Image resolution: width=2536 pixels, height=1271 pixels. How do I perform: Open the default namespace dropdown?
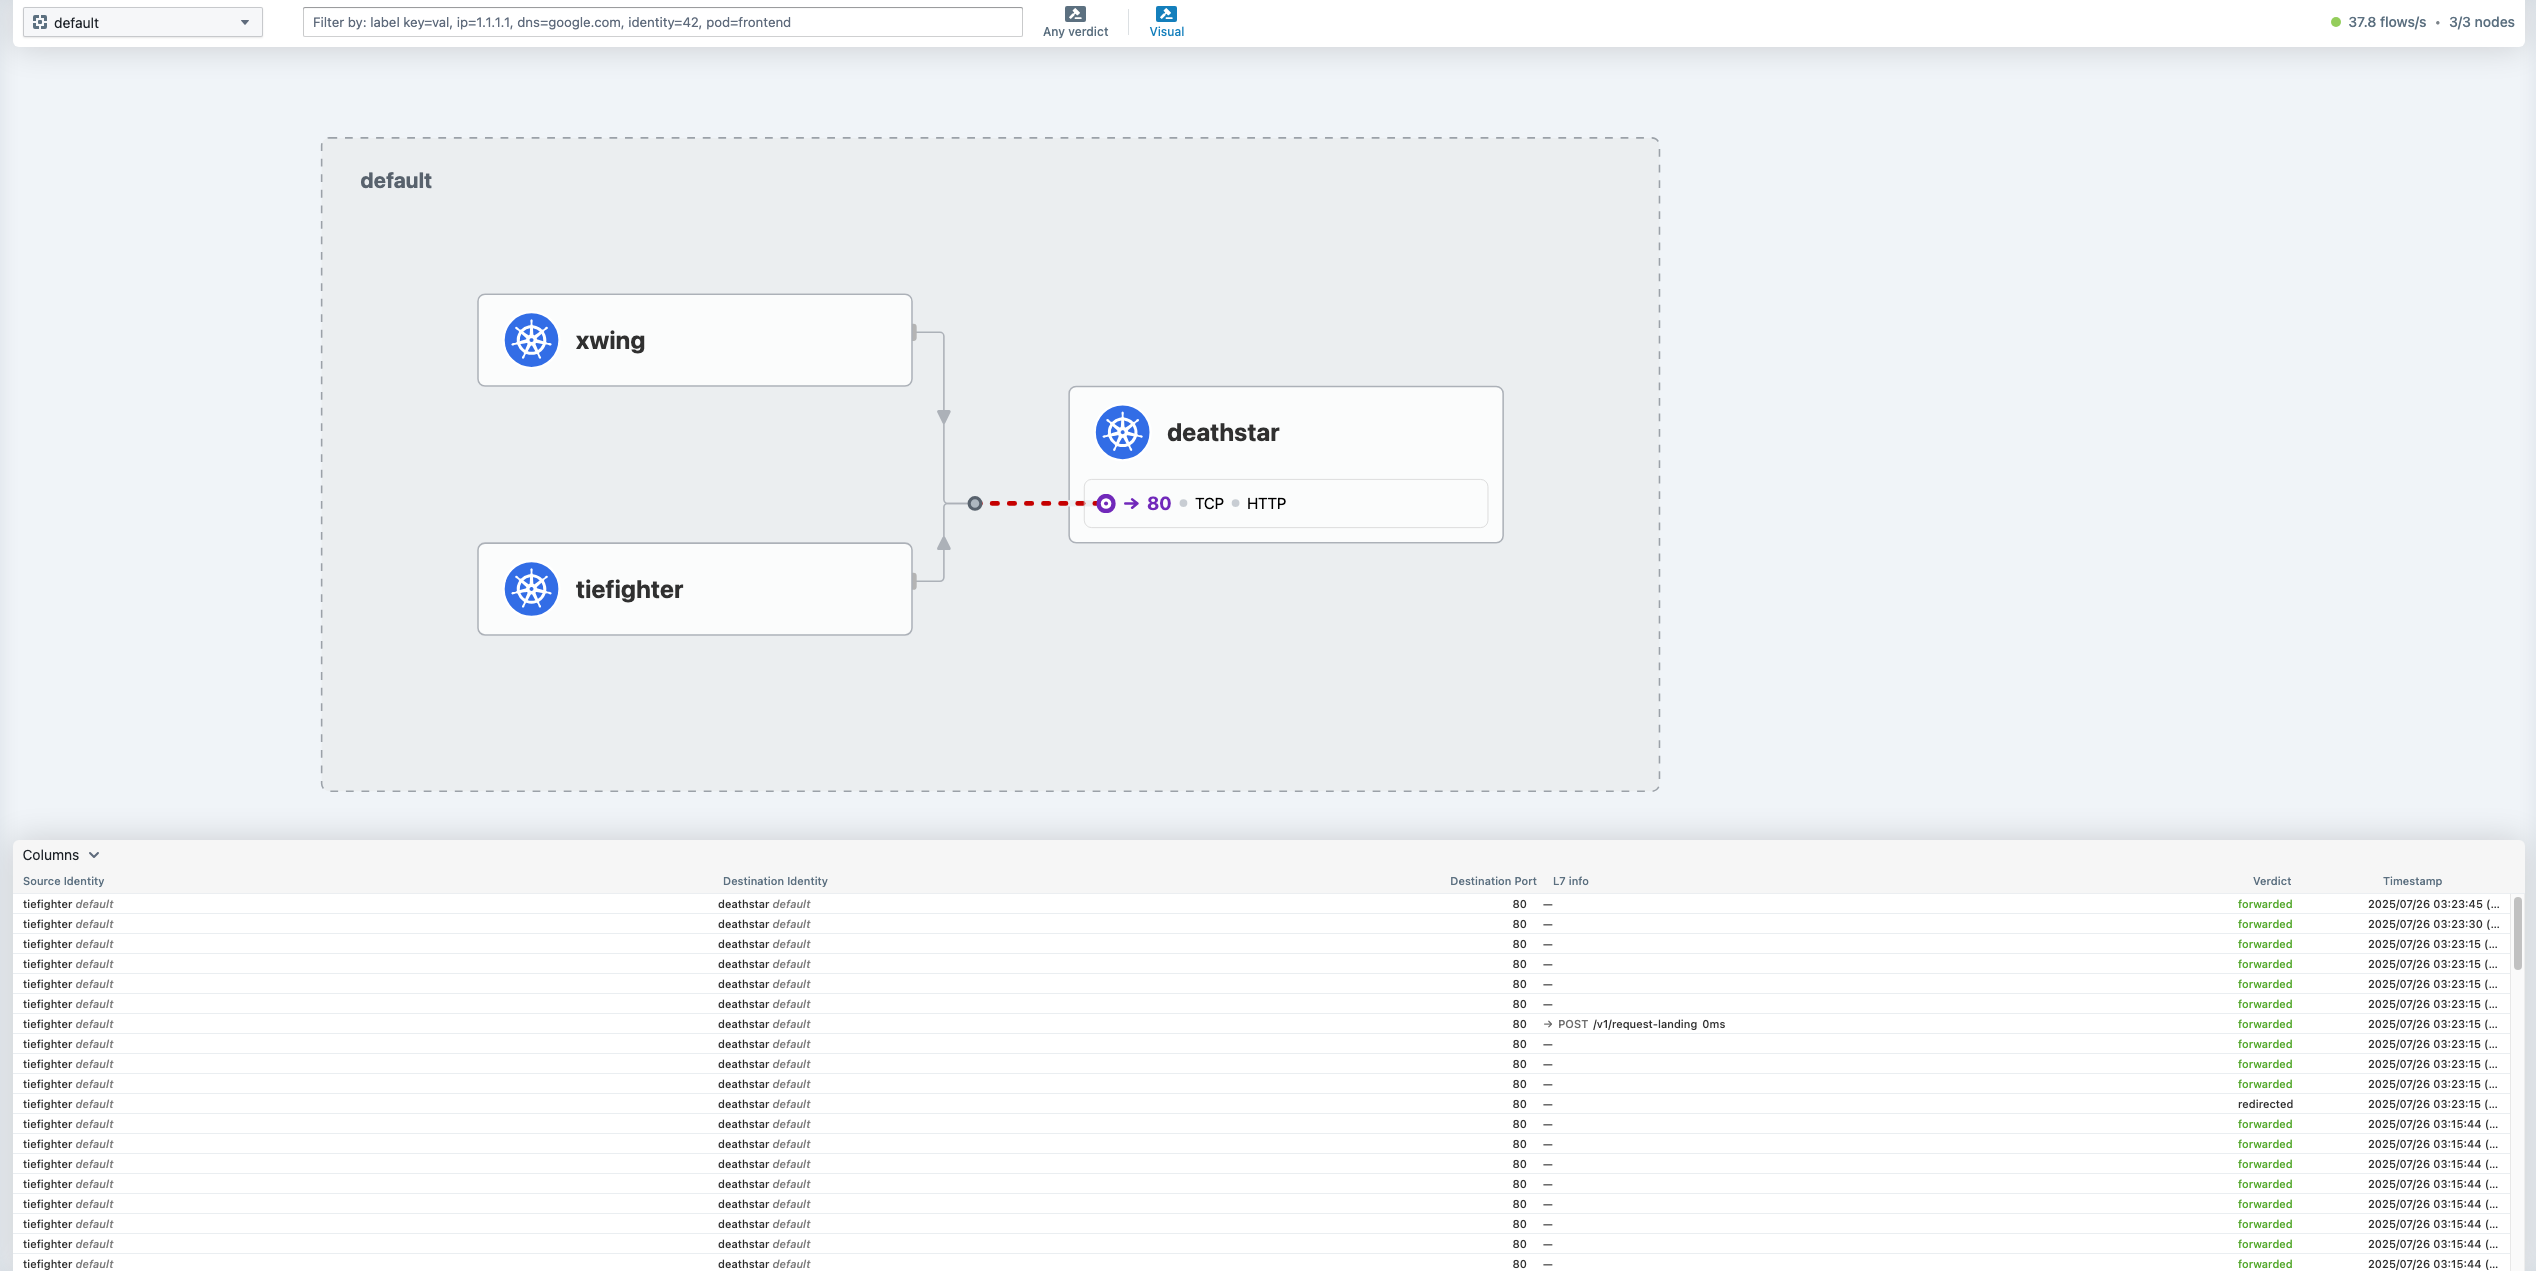(142, 22)
